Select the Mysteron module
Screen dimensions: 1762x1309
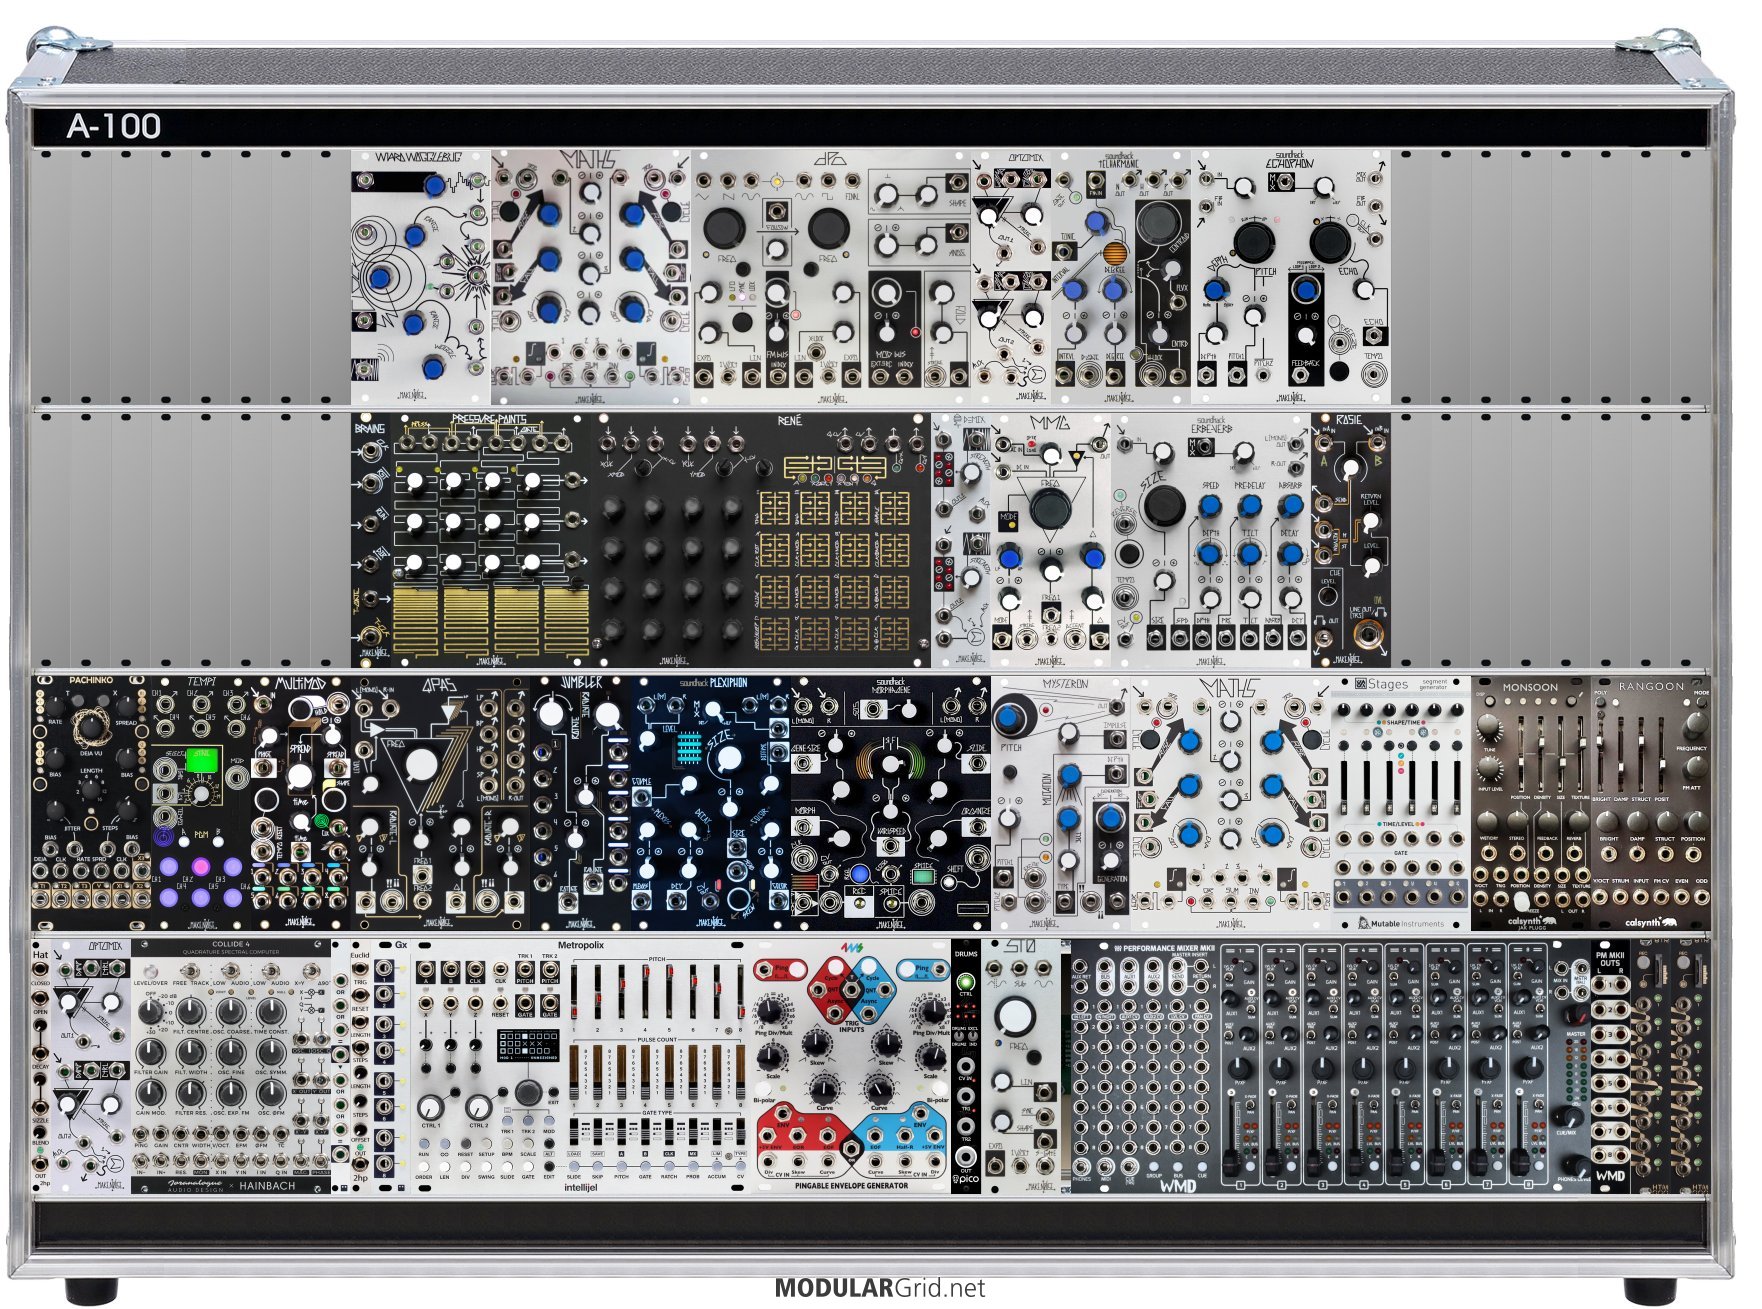coord(1061,803)
